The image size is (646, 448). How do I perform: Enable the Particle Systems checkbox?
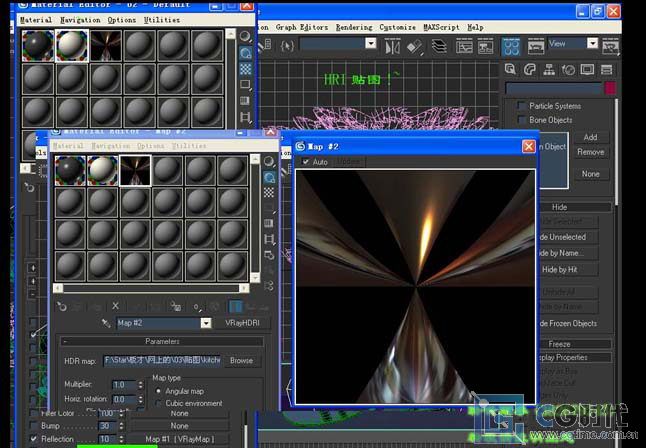[x=521, y=106]
